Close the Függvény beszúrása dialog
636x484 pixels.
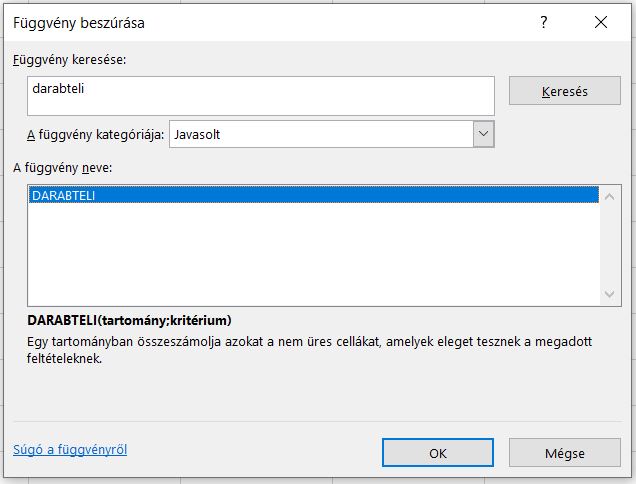click(600, 22)
